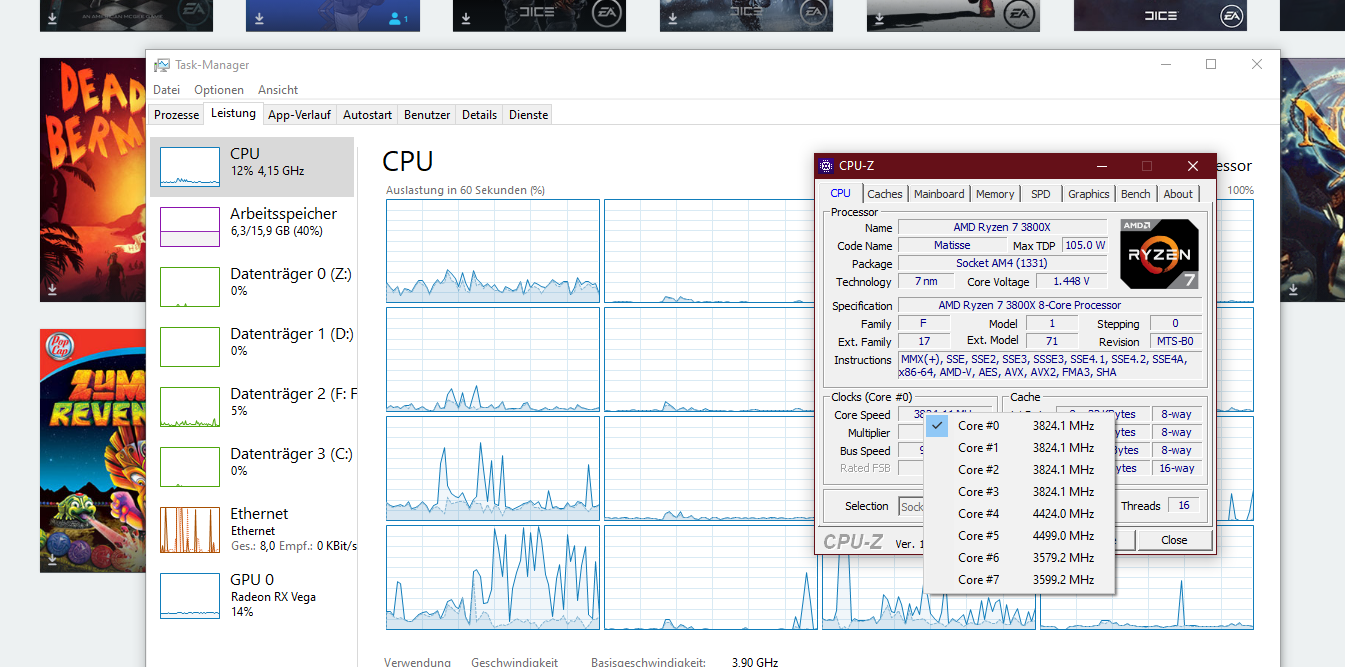Click the Core Voltage 1.448 V value
1345x667 pixels.
click(1071, 282)
